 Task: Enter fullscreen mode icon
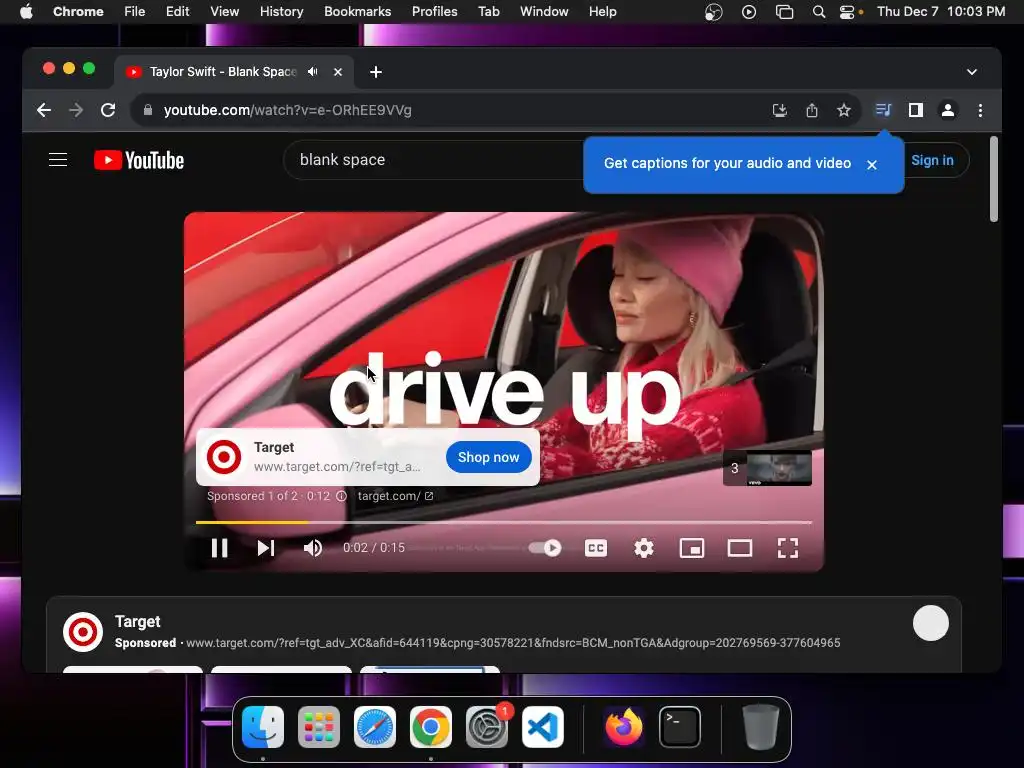[788, 548]
